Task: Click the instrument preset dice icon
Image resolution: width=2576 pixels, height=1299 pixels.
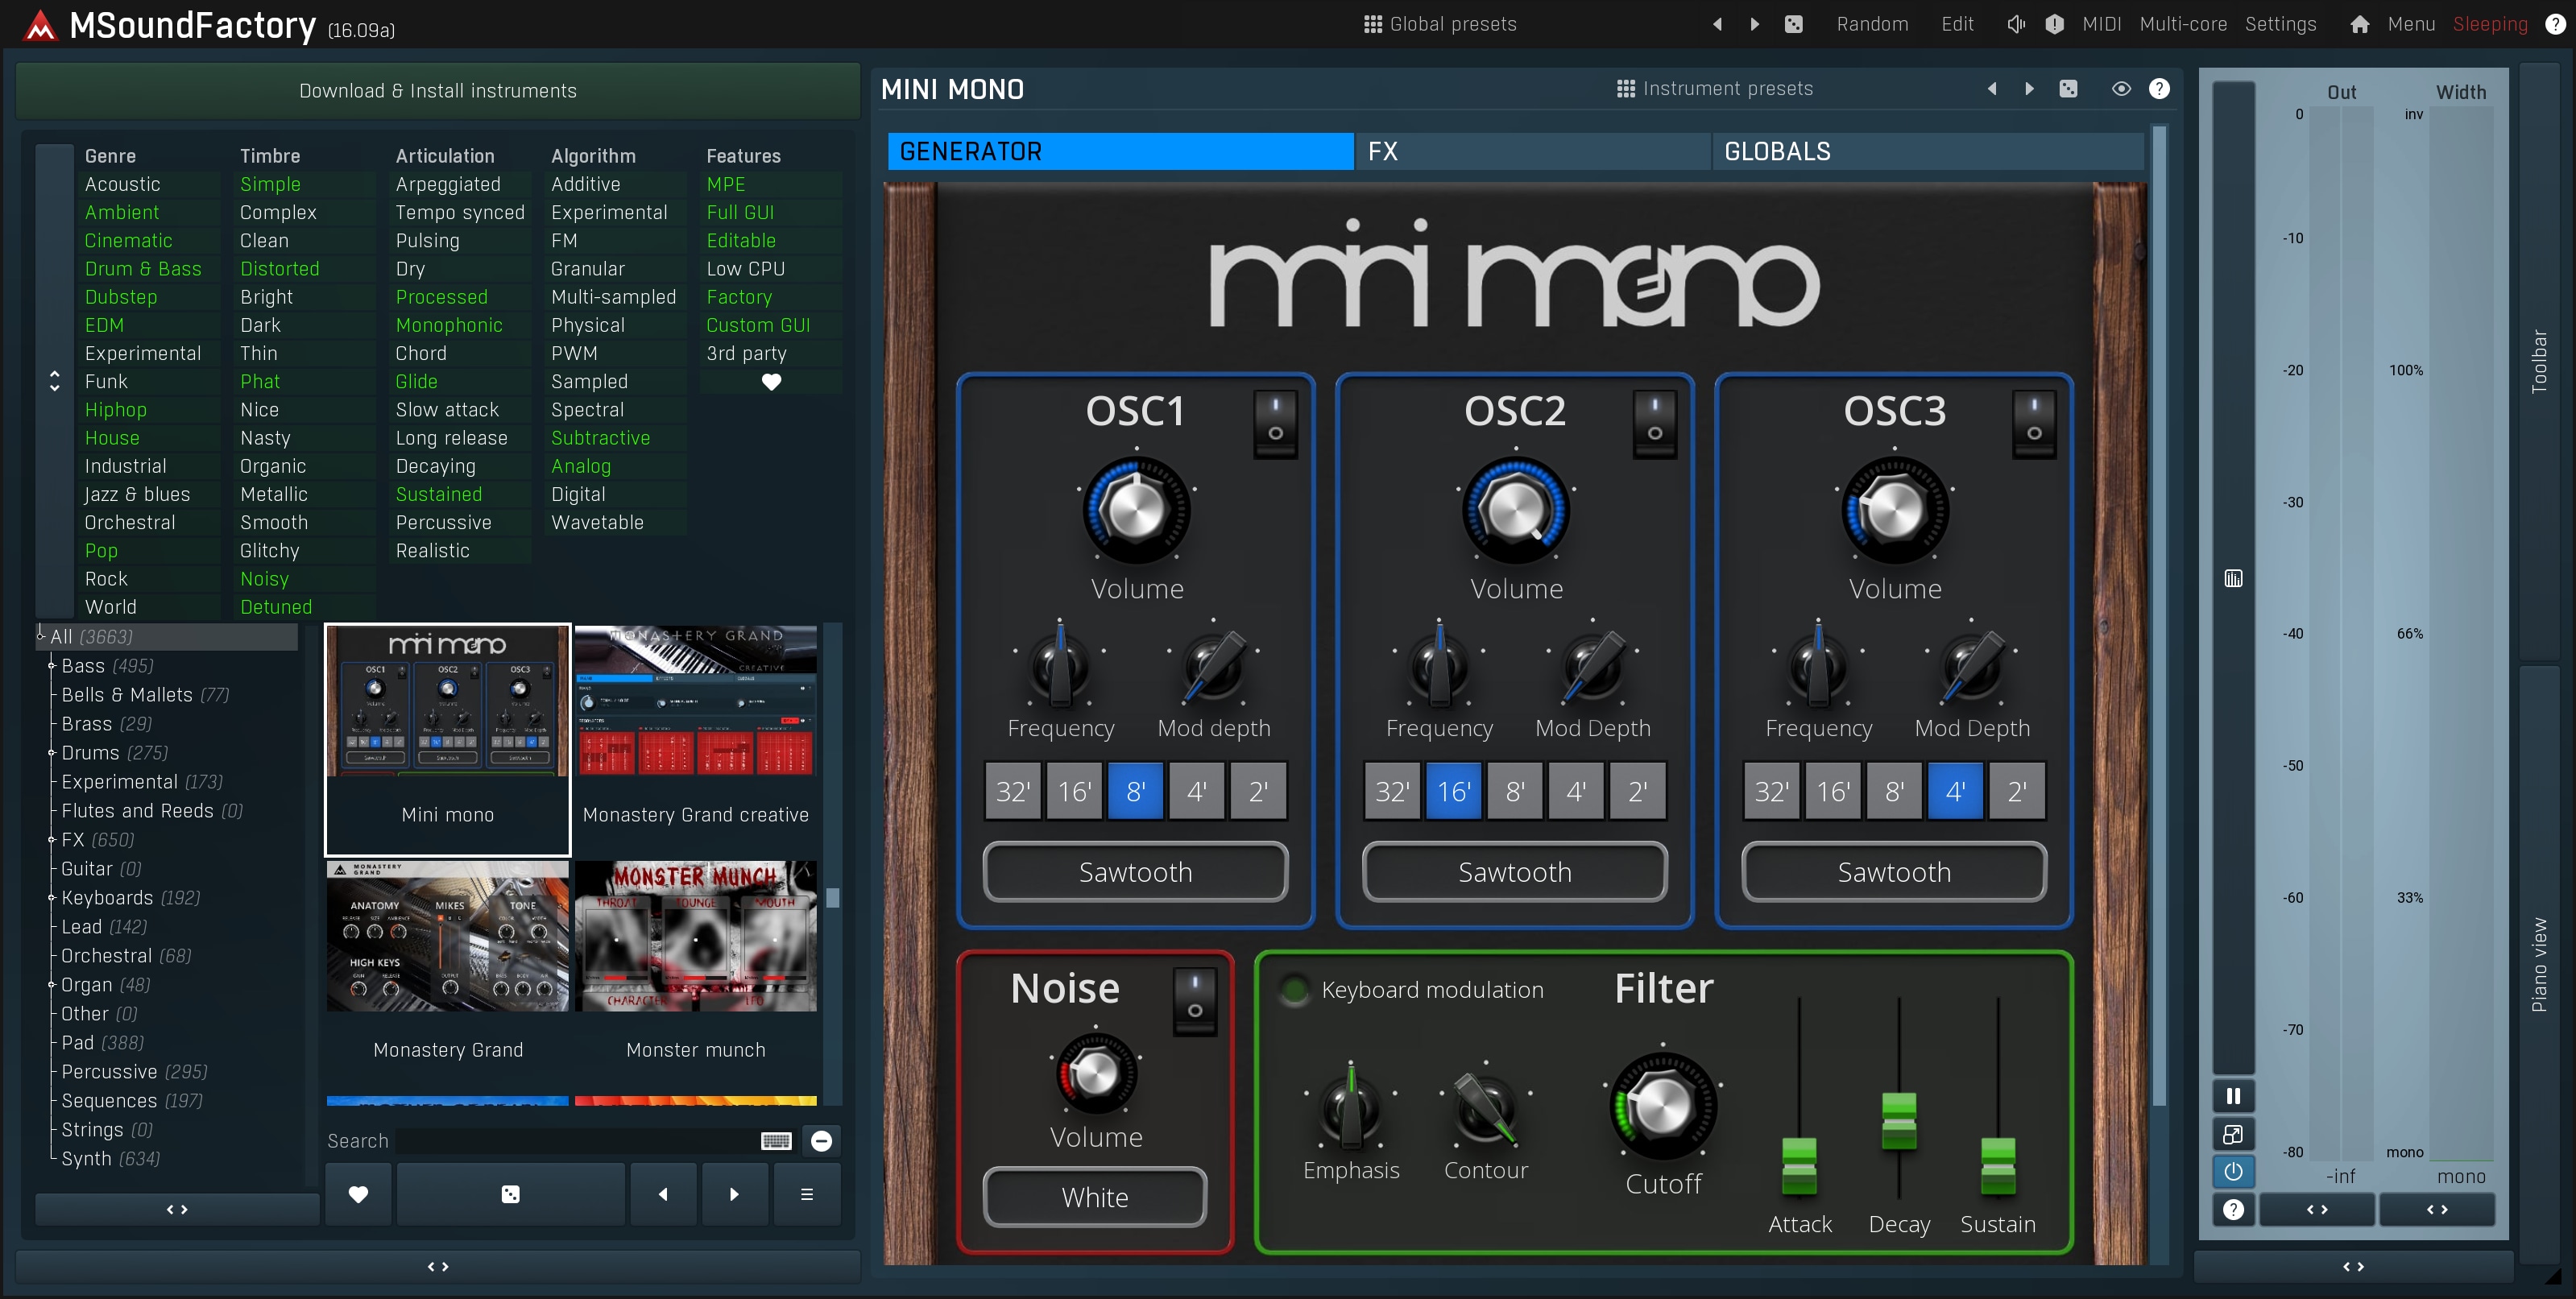Action: click(x=2068, y=89)
